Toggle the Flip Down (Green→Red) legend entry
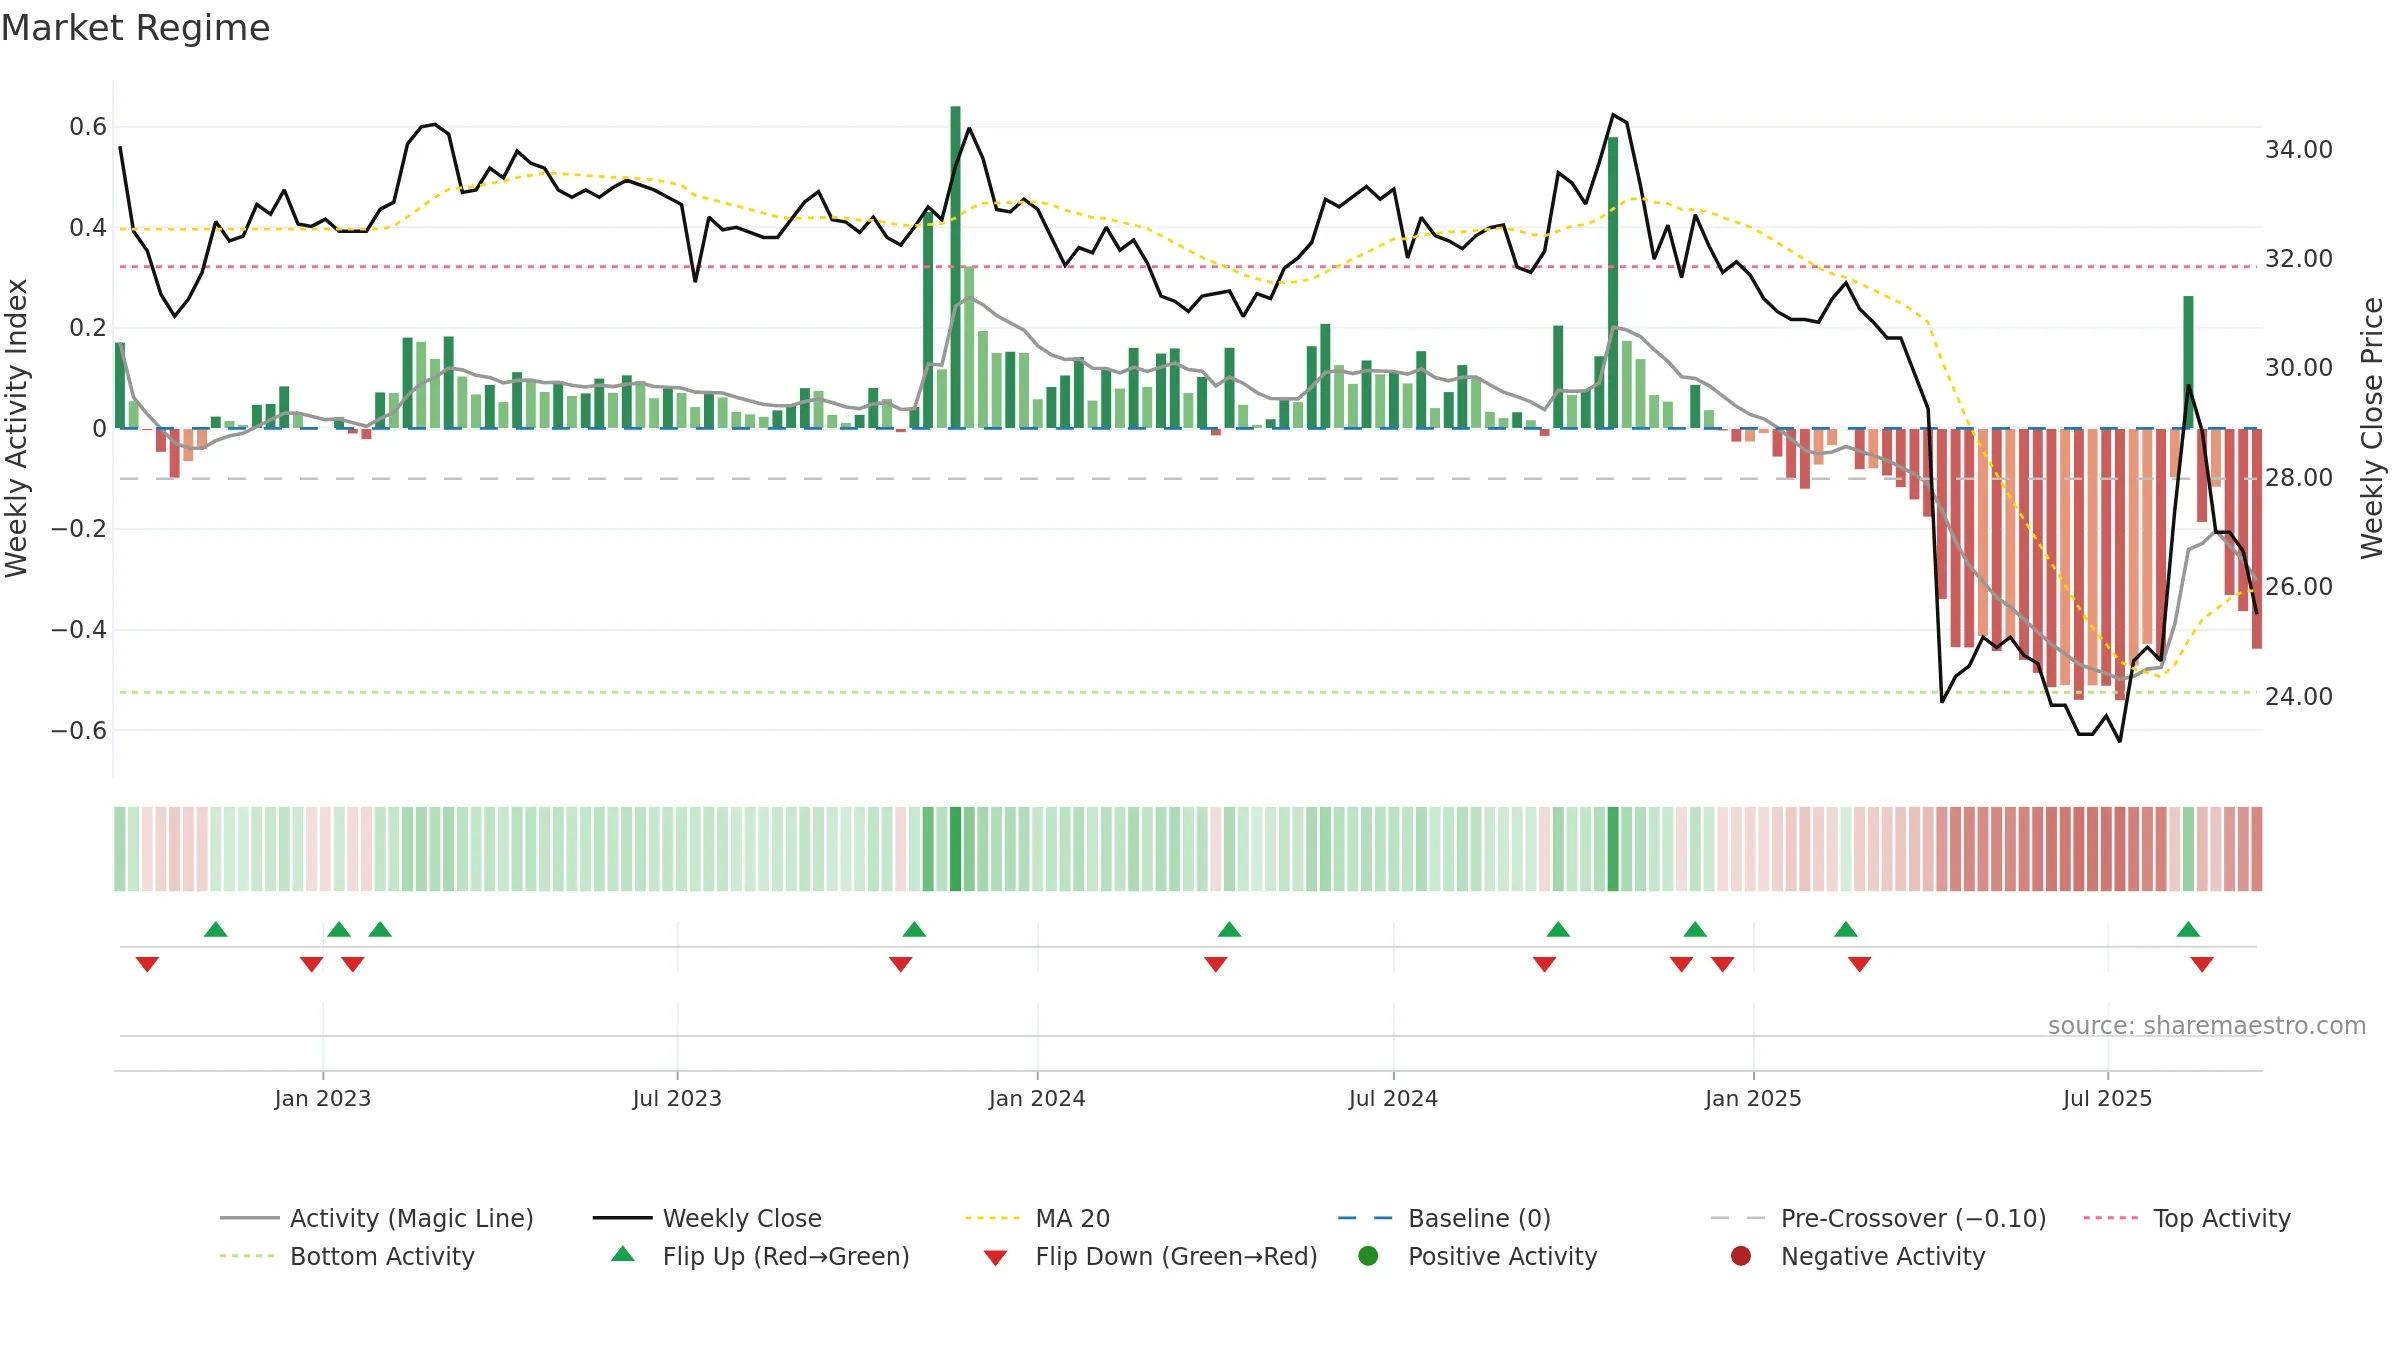 (1150, 1256)
